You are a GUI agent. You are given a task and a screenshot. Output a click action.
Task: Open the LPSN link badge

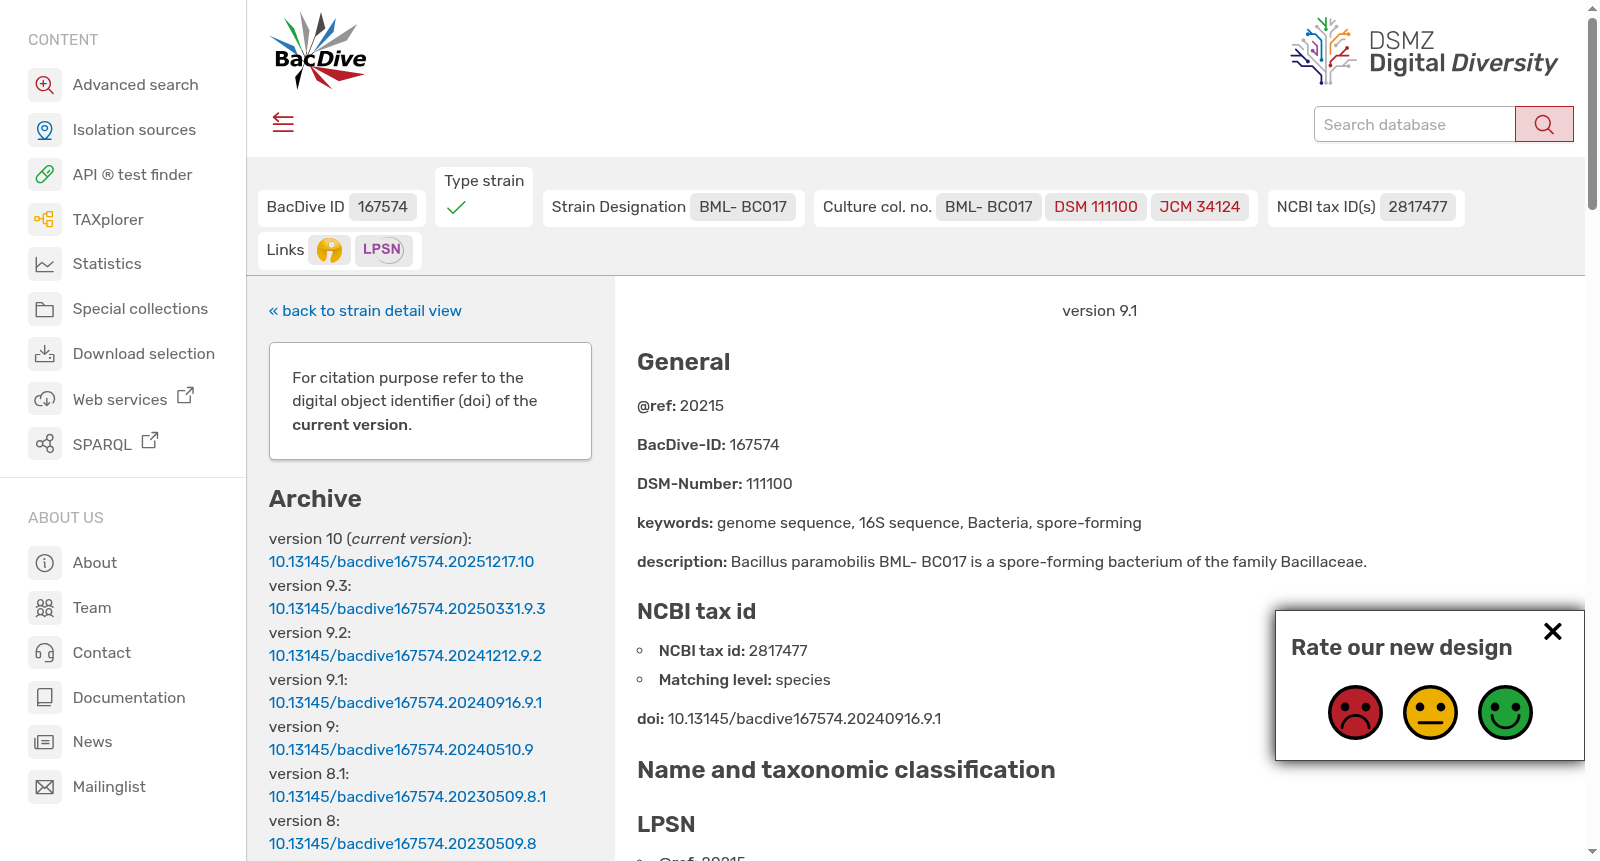click(x=382, y=250)
